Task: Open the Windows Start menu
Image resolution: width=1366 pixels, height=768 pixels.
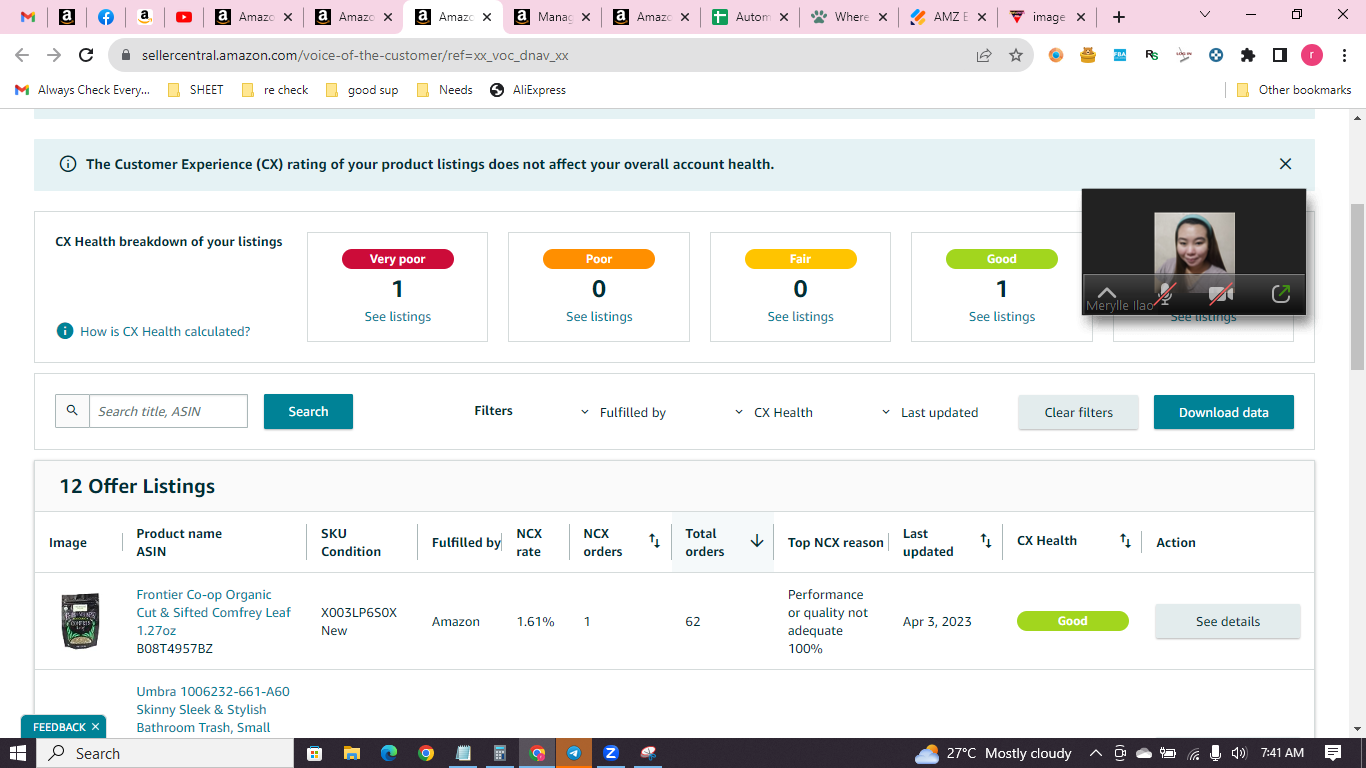Action: click(x=18, y=753)
